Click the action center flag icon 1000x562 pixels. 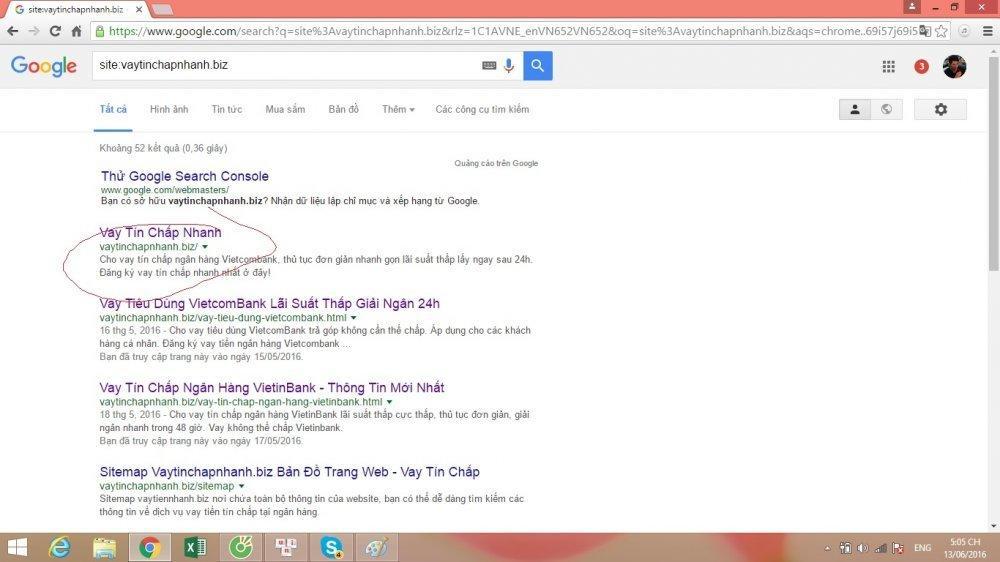pos(898,548)
